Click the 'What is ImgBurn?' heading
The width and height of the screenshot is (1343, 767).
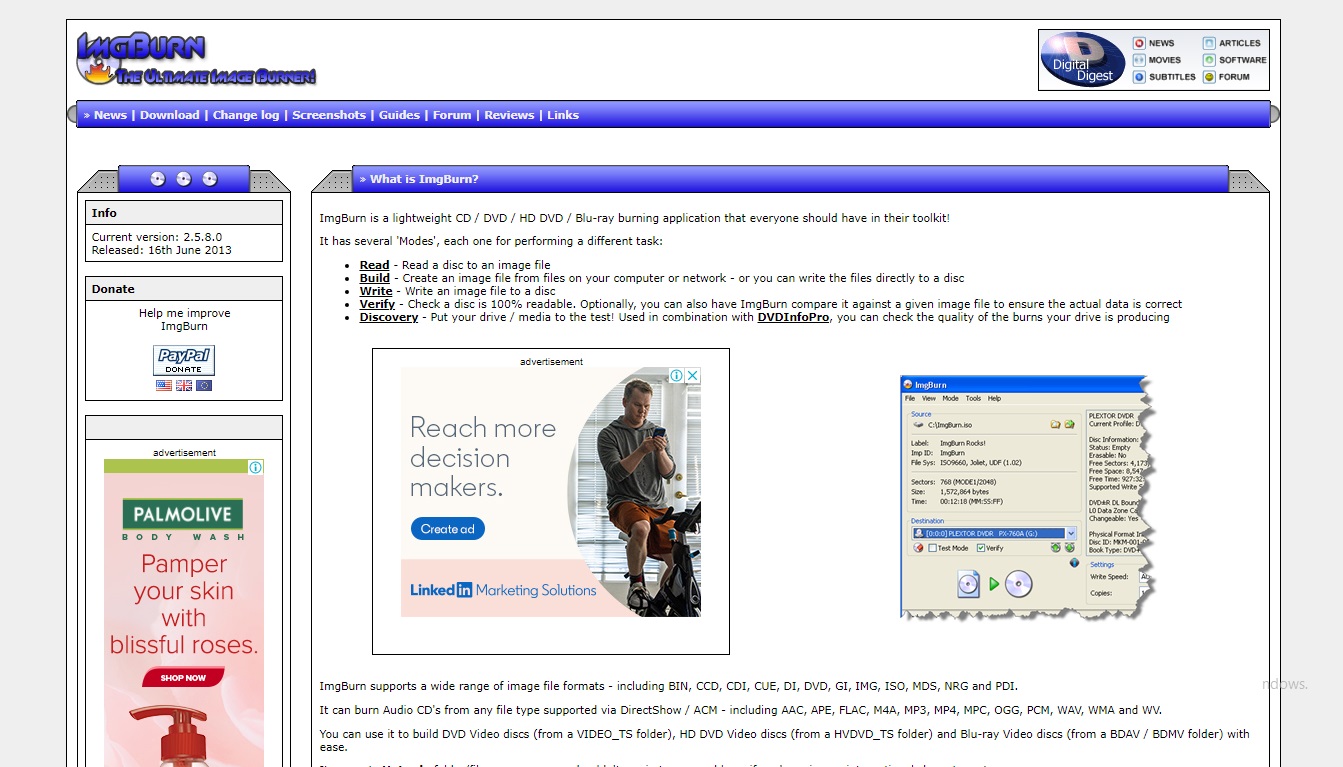click(x=424, y=179)
